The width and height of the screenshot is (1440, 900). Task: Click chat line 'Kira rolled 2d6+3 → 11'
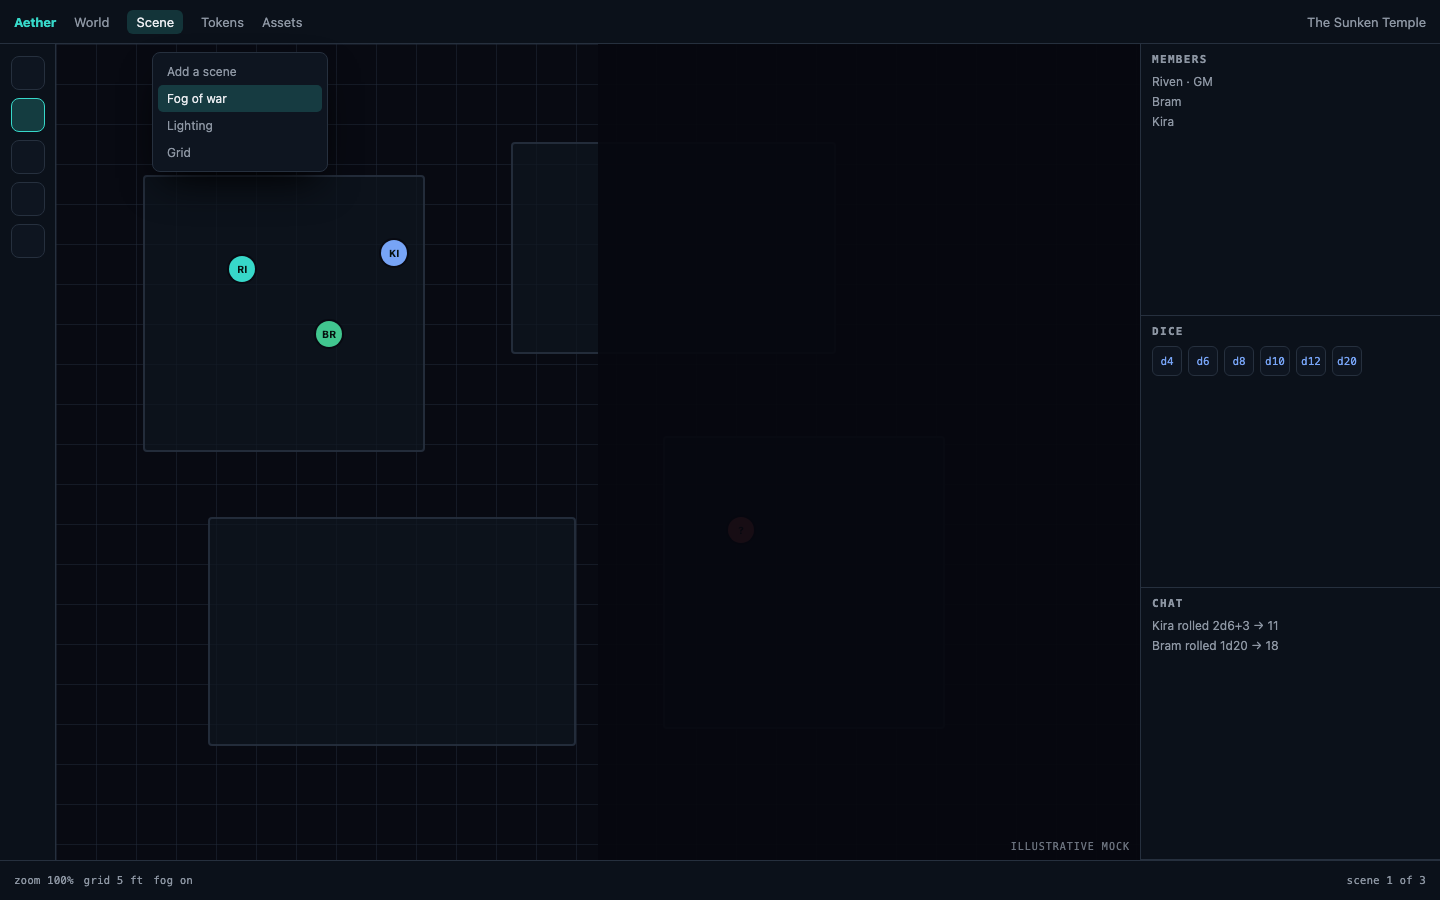pyautogui.click(x=1215, y=626)
